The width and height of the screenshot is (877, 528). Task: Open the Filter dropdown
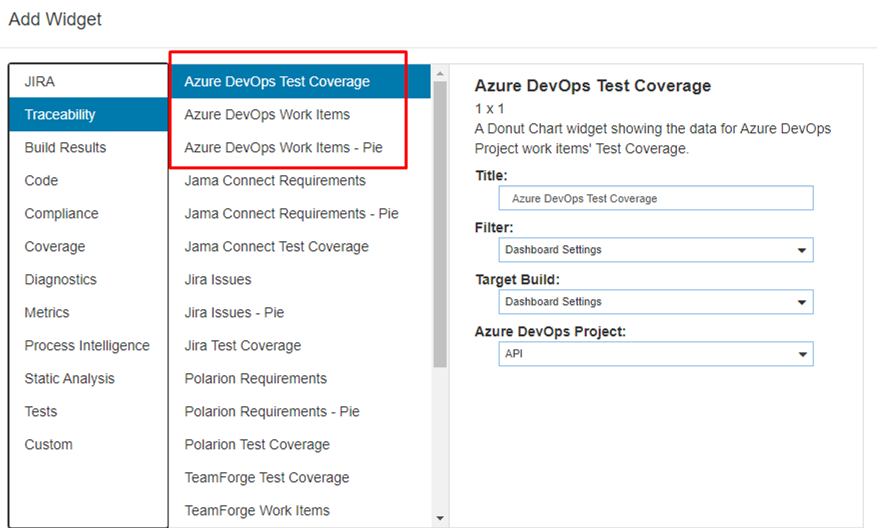pos(656,250)
